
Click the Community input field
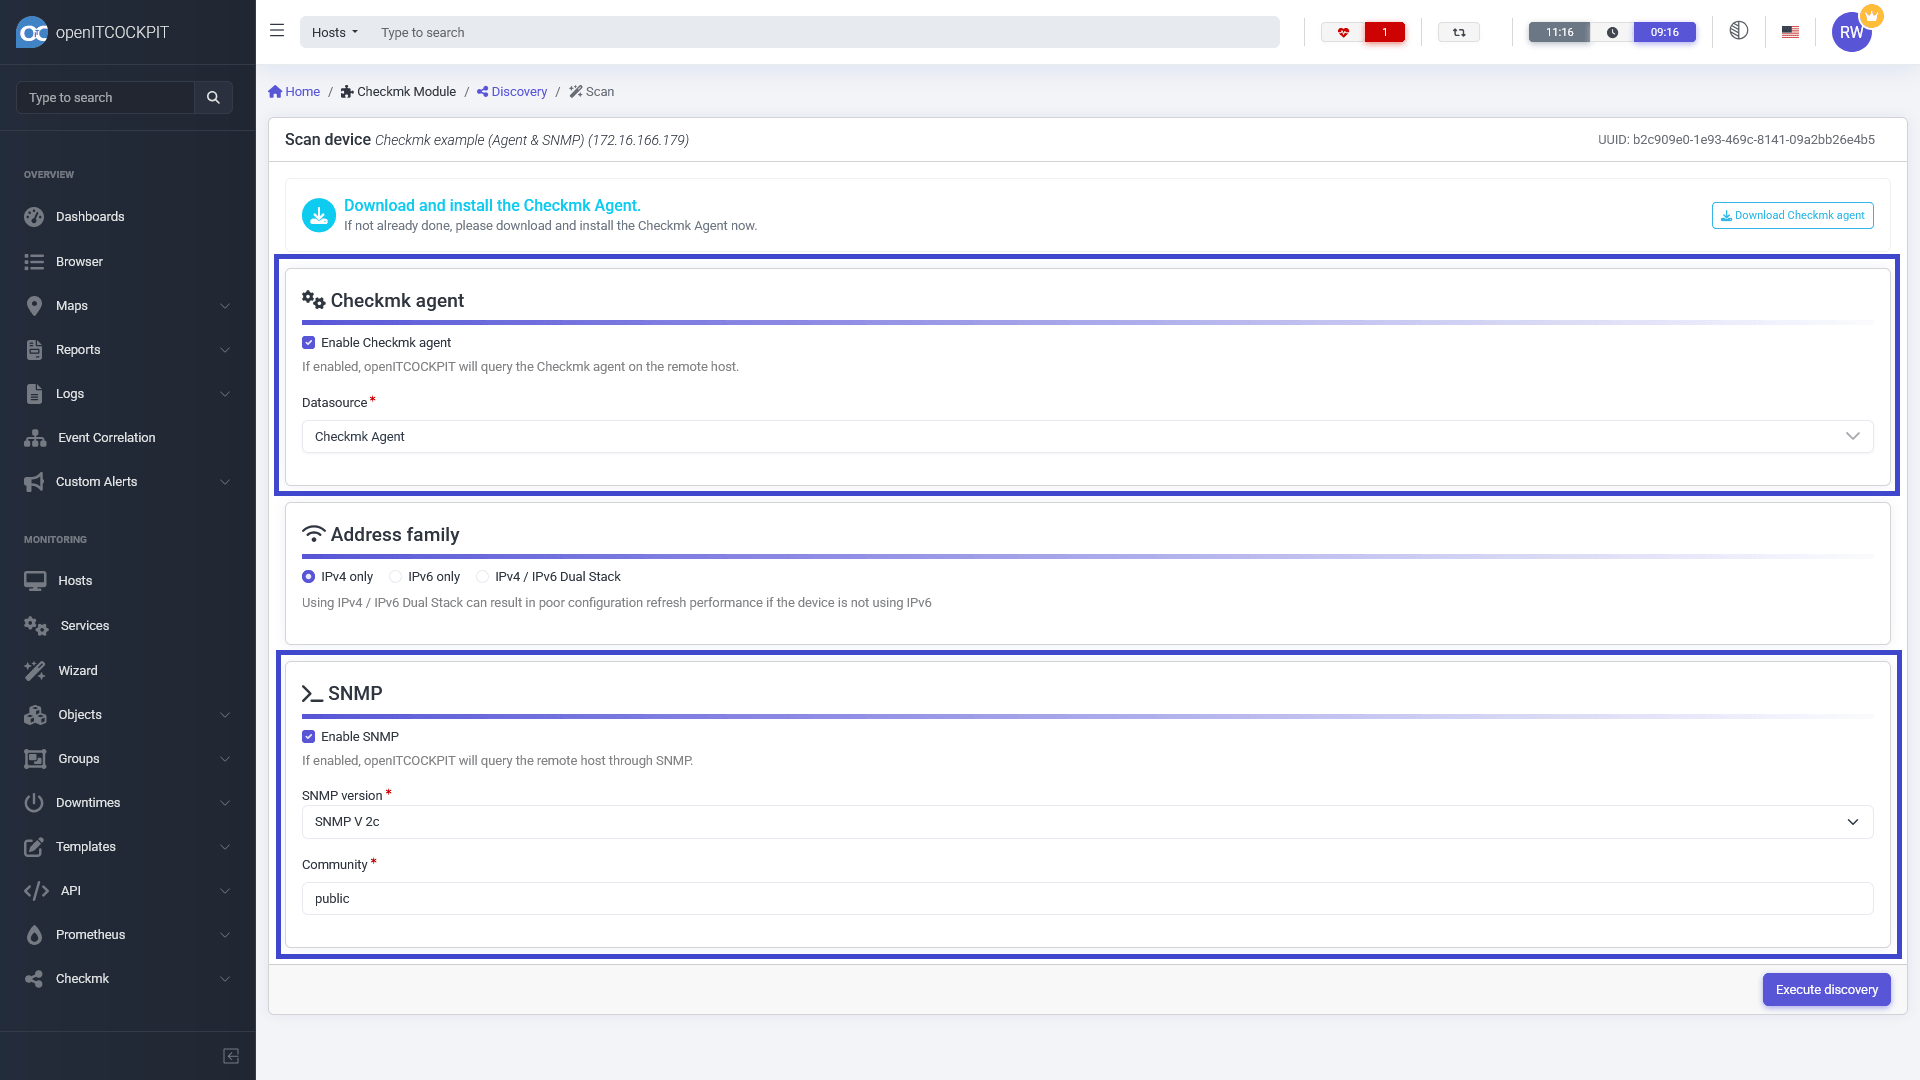1087,898
